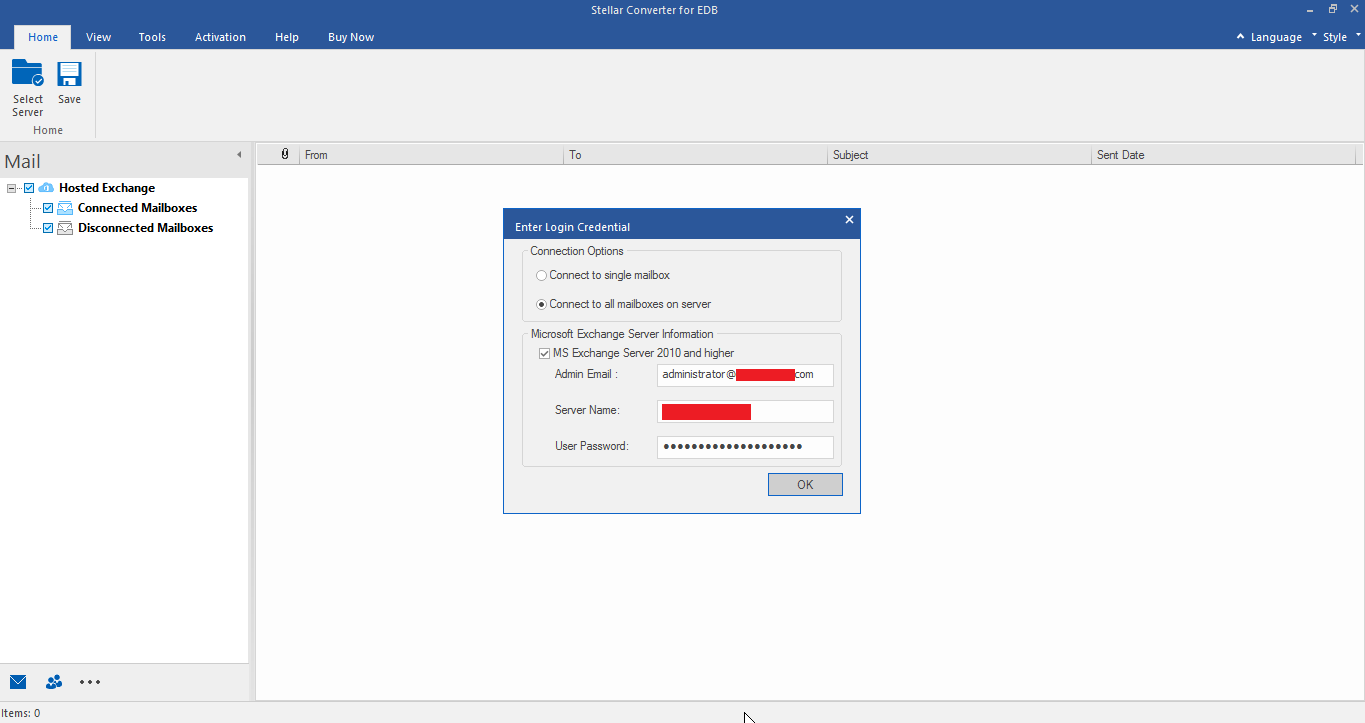1365x723 pixels.
Task: Click the Disconnected Mailboxes envelope icon
Action: 65,228
